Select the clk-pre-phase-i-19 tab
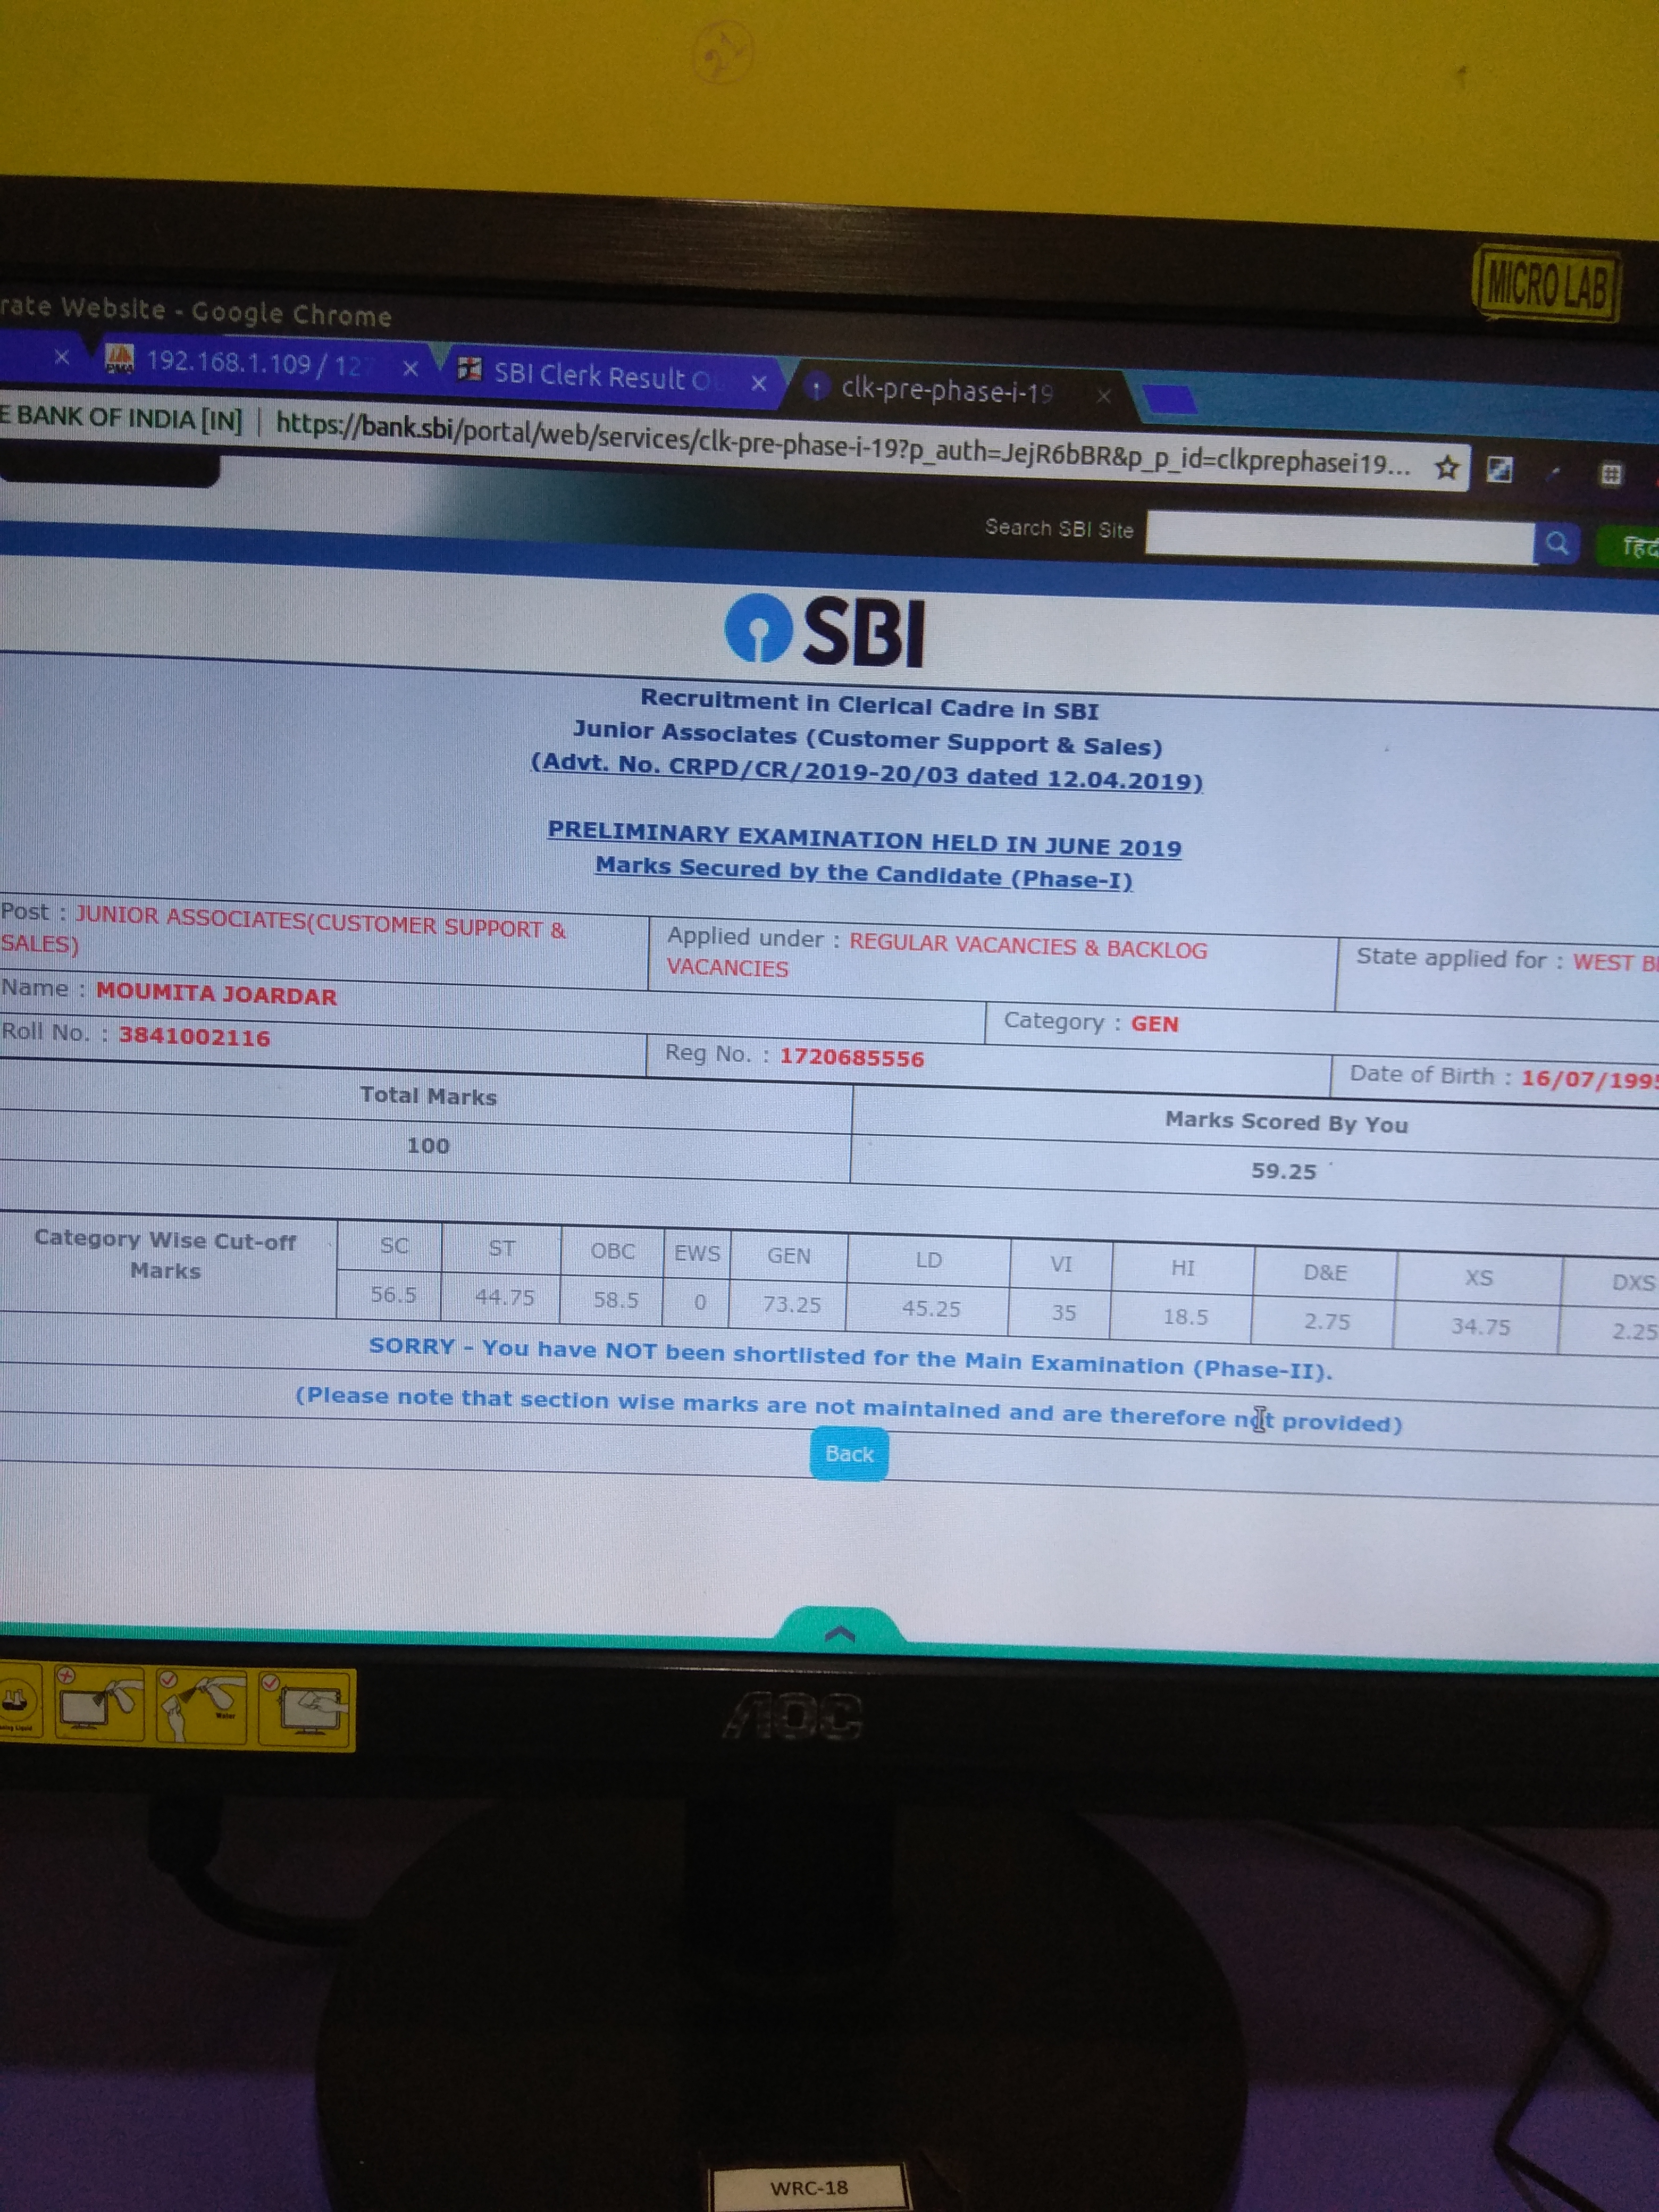This screenshot has width=1659, height=2212. tap(945, 390)
